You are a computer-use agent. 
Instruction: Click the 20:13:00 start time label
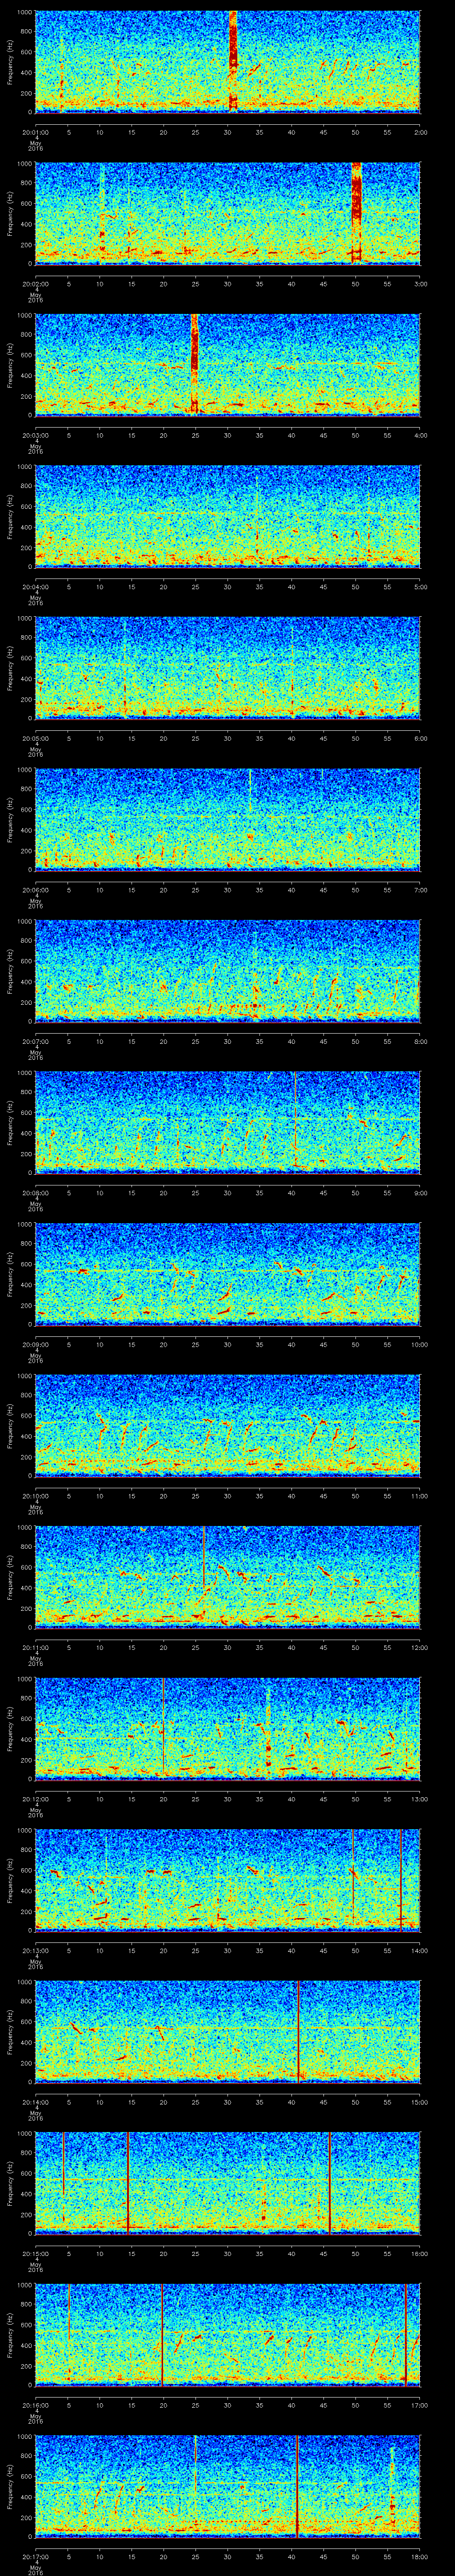click(35, 1950)
